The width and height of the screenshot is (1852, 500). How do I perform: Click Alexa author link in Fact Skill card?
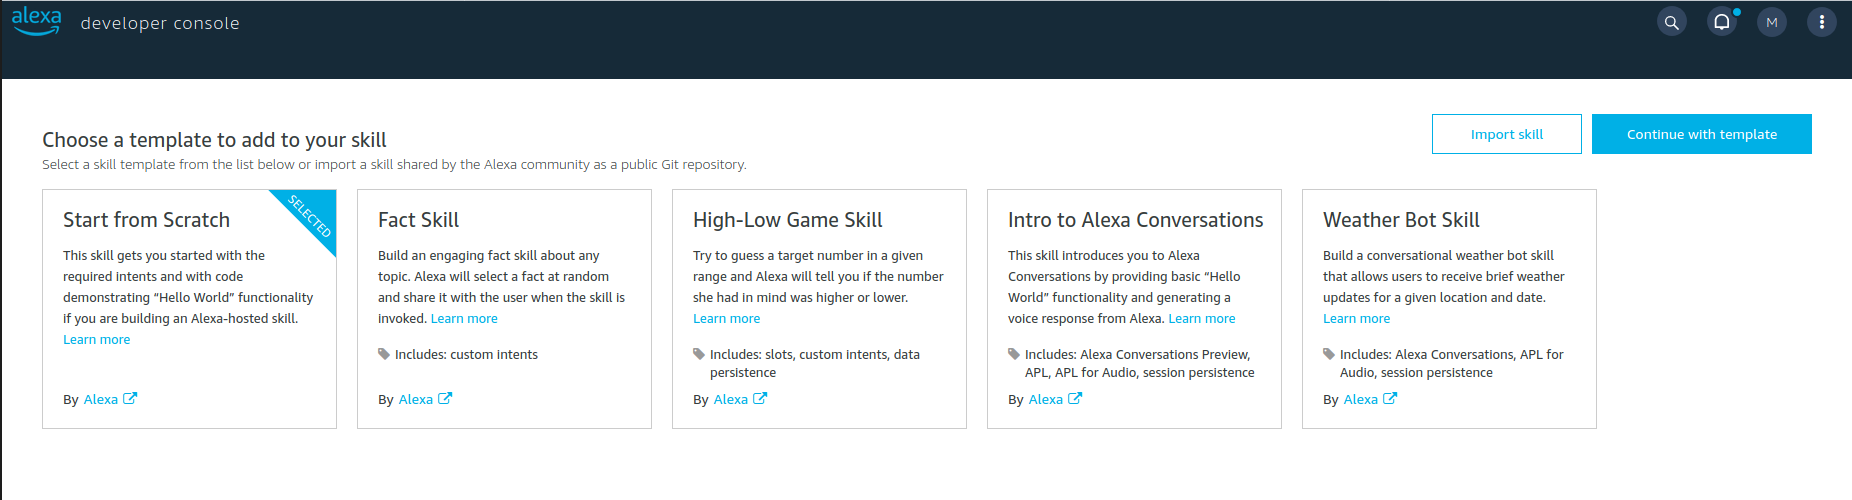[416, 399]
